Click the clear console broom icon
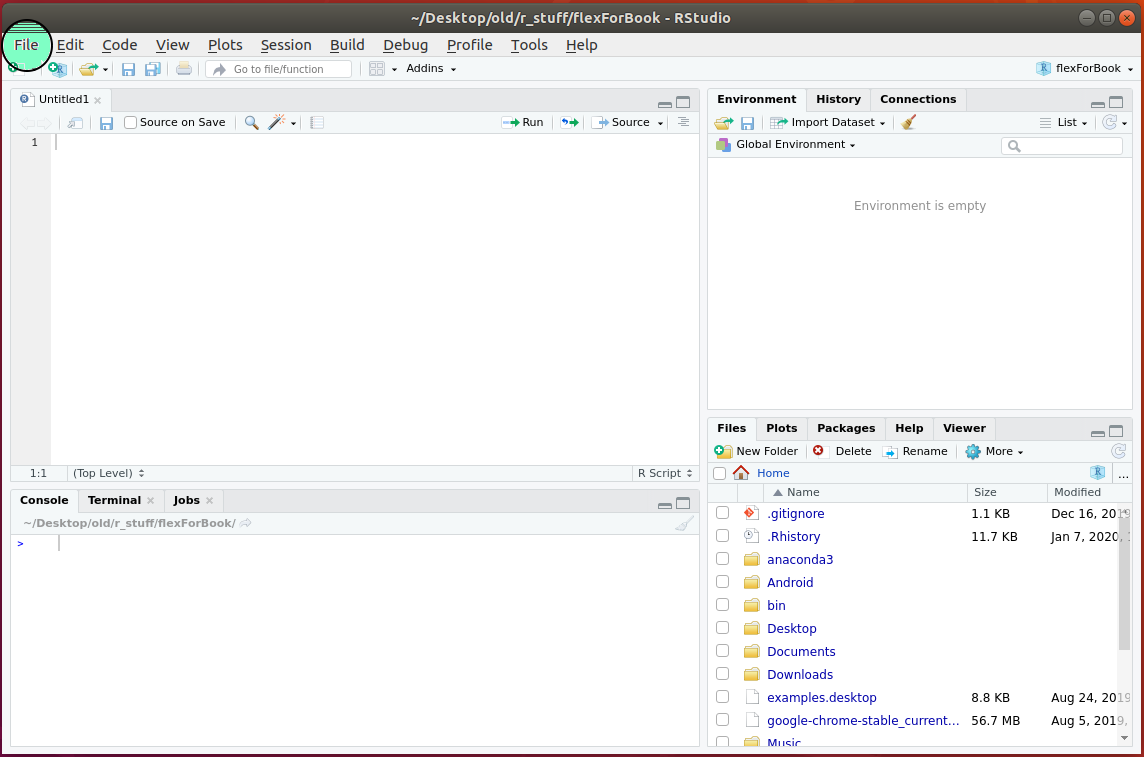The image size is (1144, 757). pyautogui.click(x=684, y=523)
